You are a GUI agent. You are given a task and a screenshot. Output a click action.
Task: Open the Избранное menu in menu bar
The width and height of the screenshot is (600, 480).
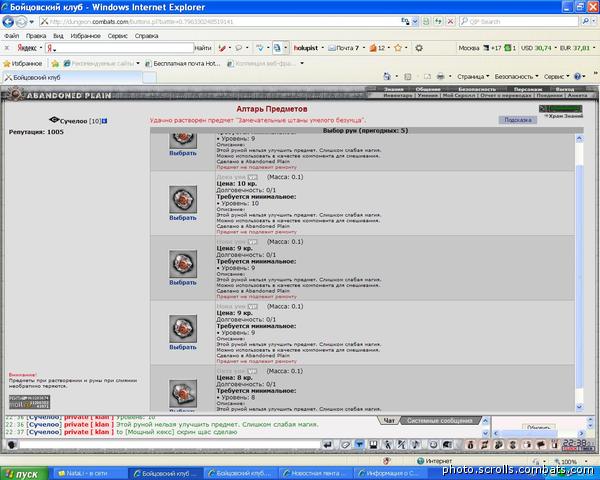pos(85,36)
